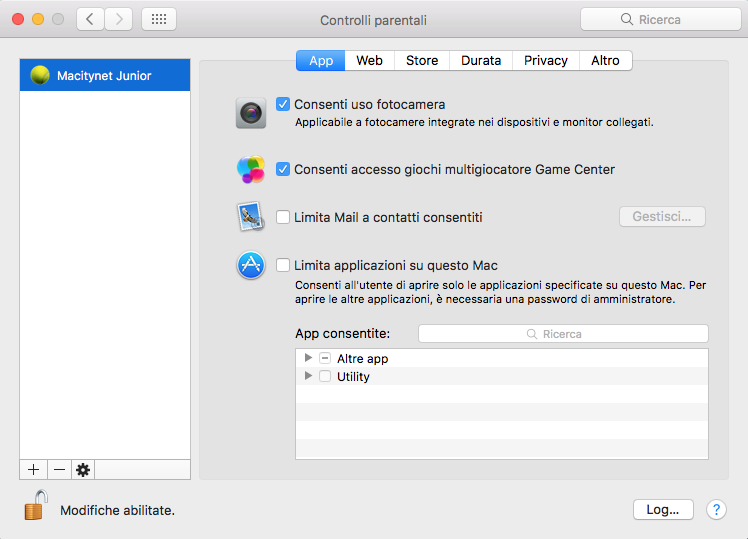Screen dimensions: 748x539
Task: Click the padlock to prevent changes
Action: (x=36, y=506)
